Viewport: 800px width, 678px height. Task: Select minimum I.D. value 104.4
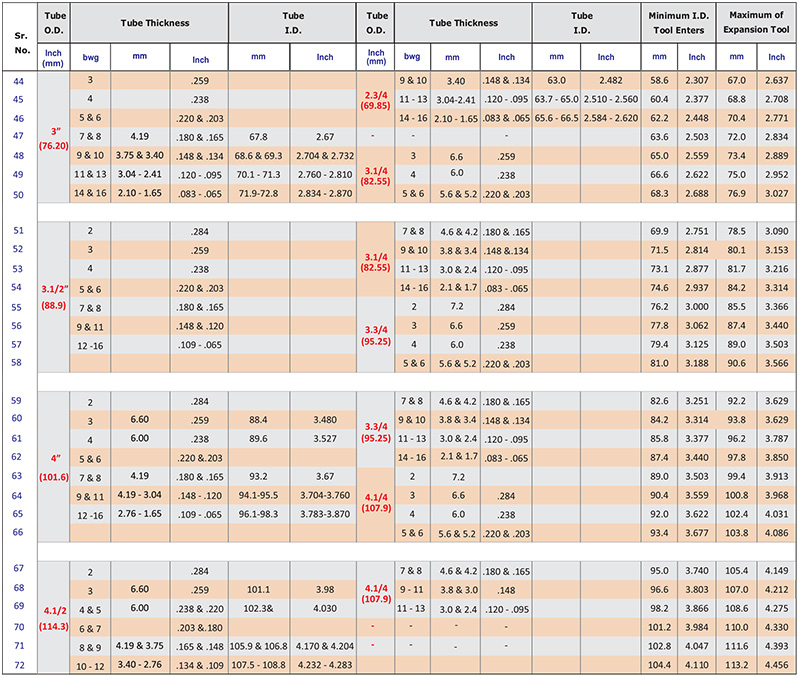point(659,665)
